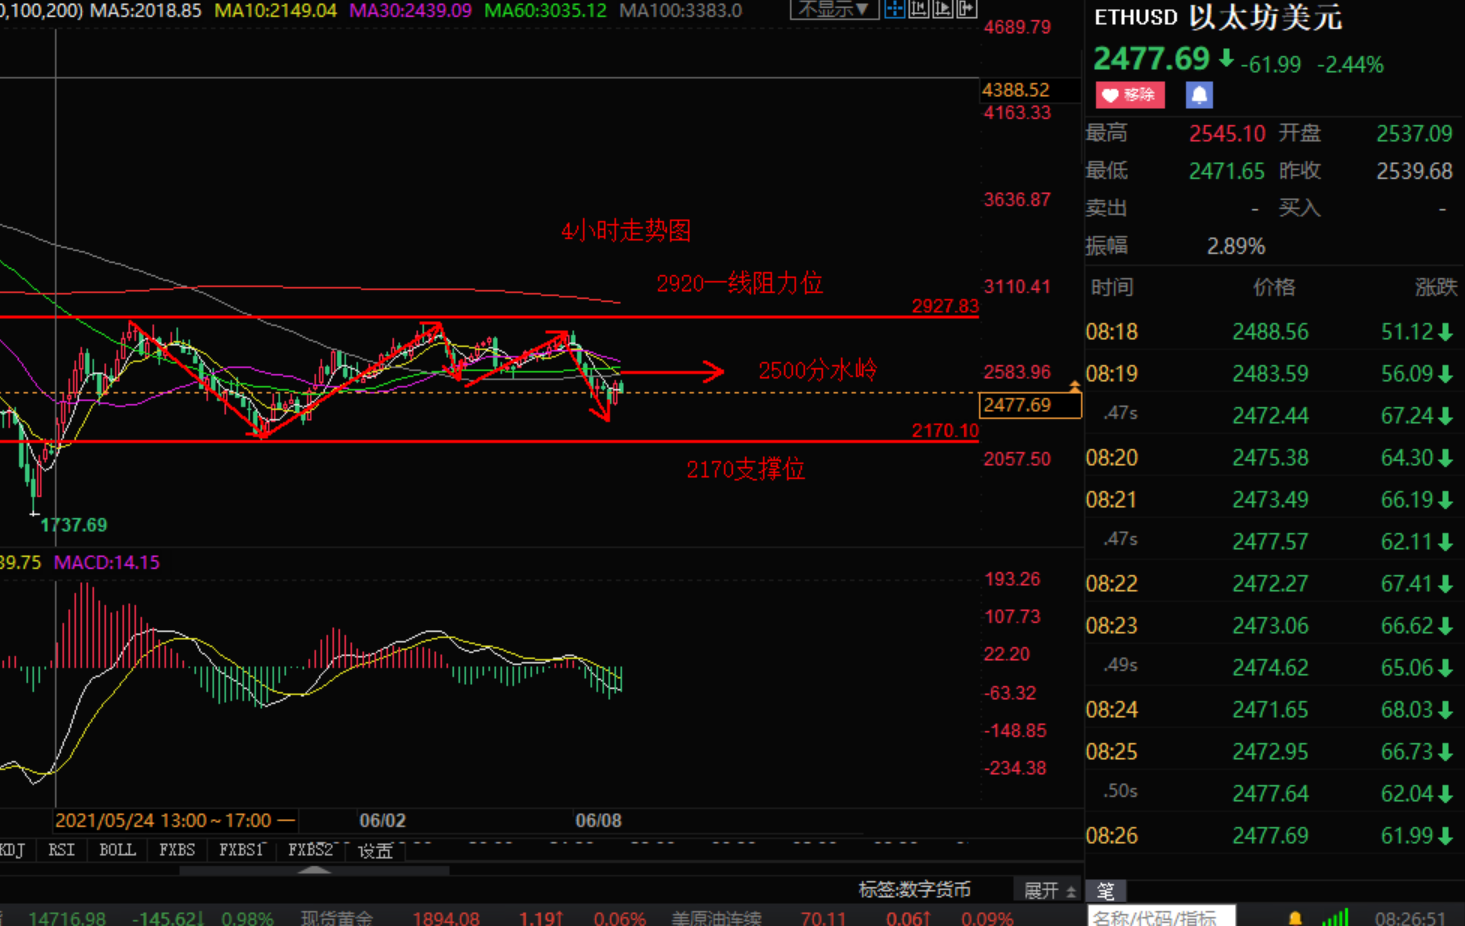Select the 08:26 trade row price 2477.69

pyautogui.click(x=1270, y=836)
